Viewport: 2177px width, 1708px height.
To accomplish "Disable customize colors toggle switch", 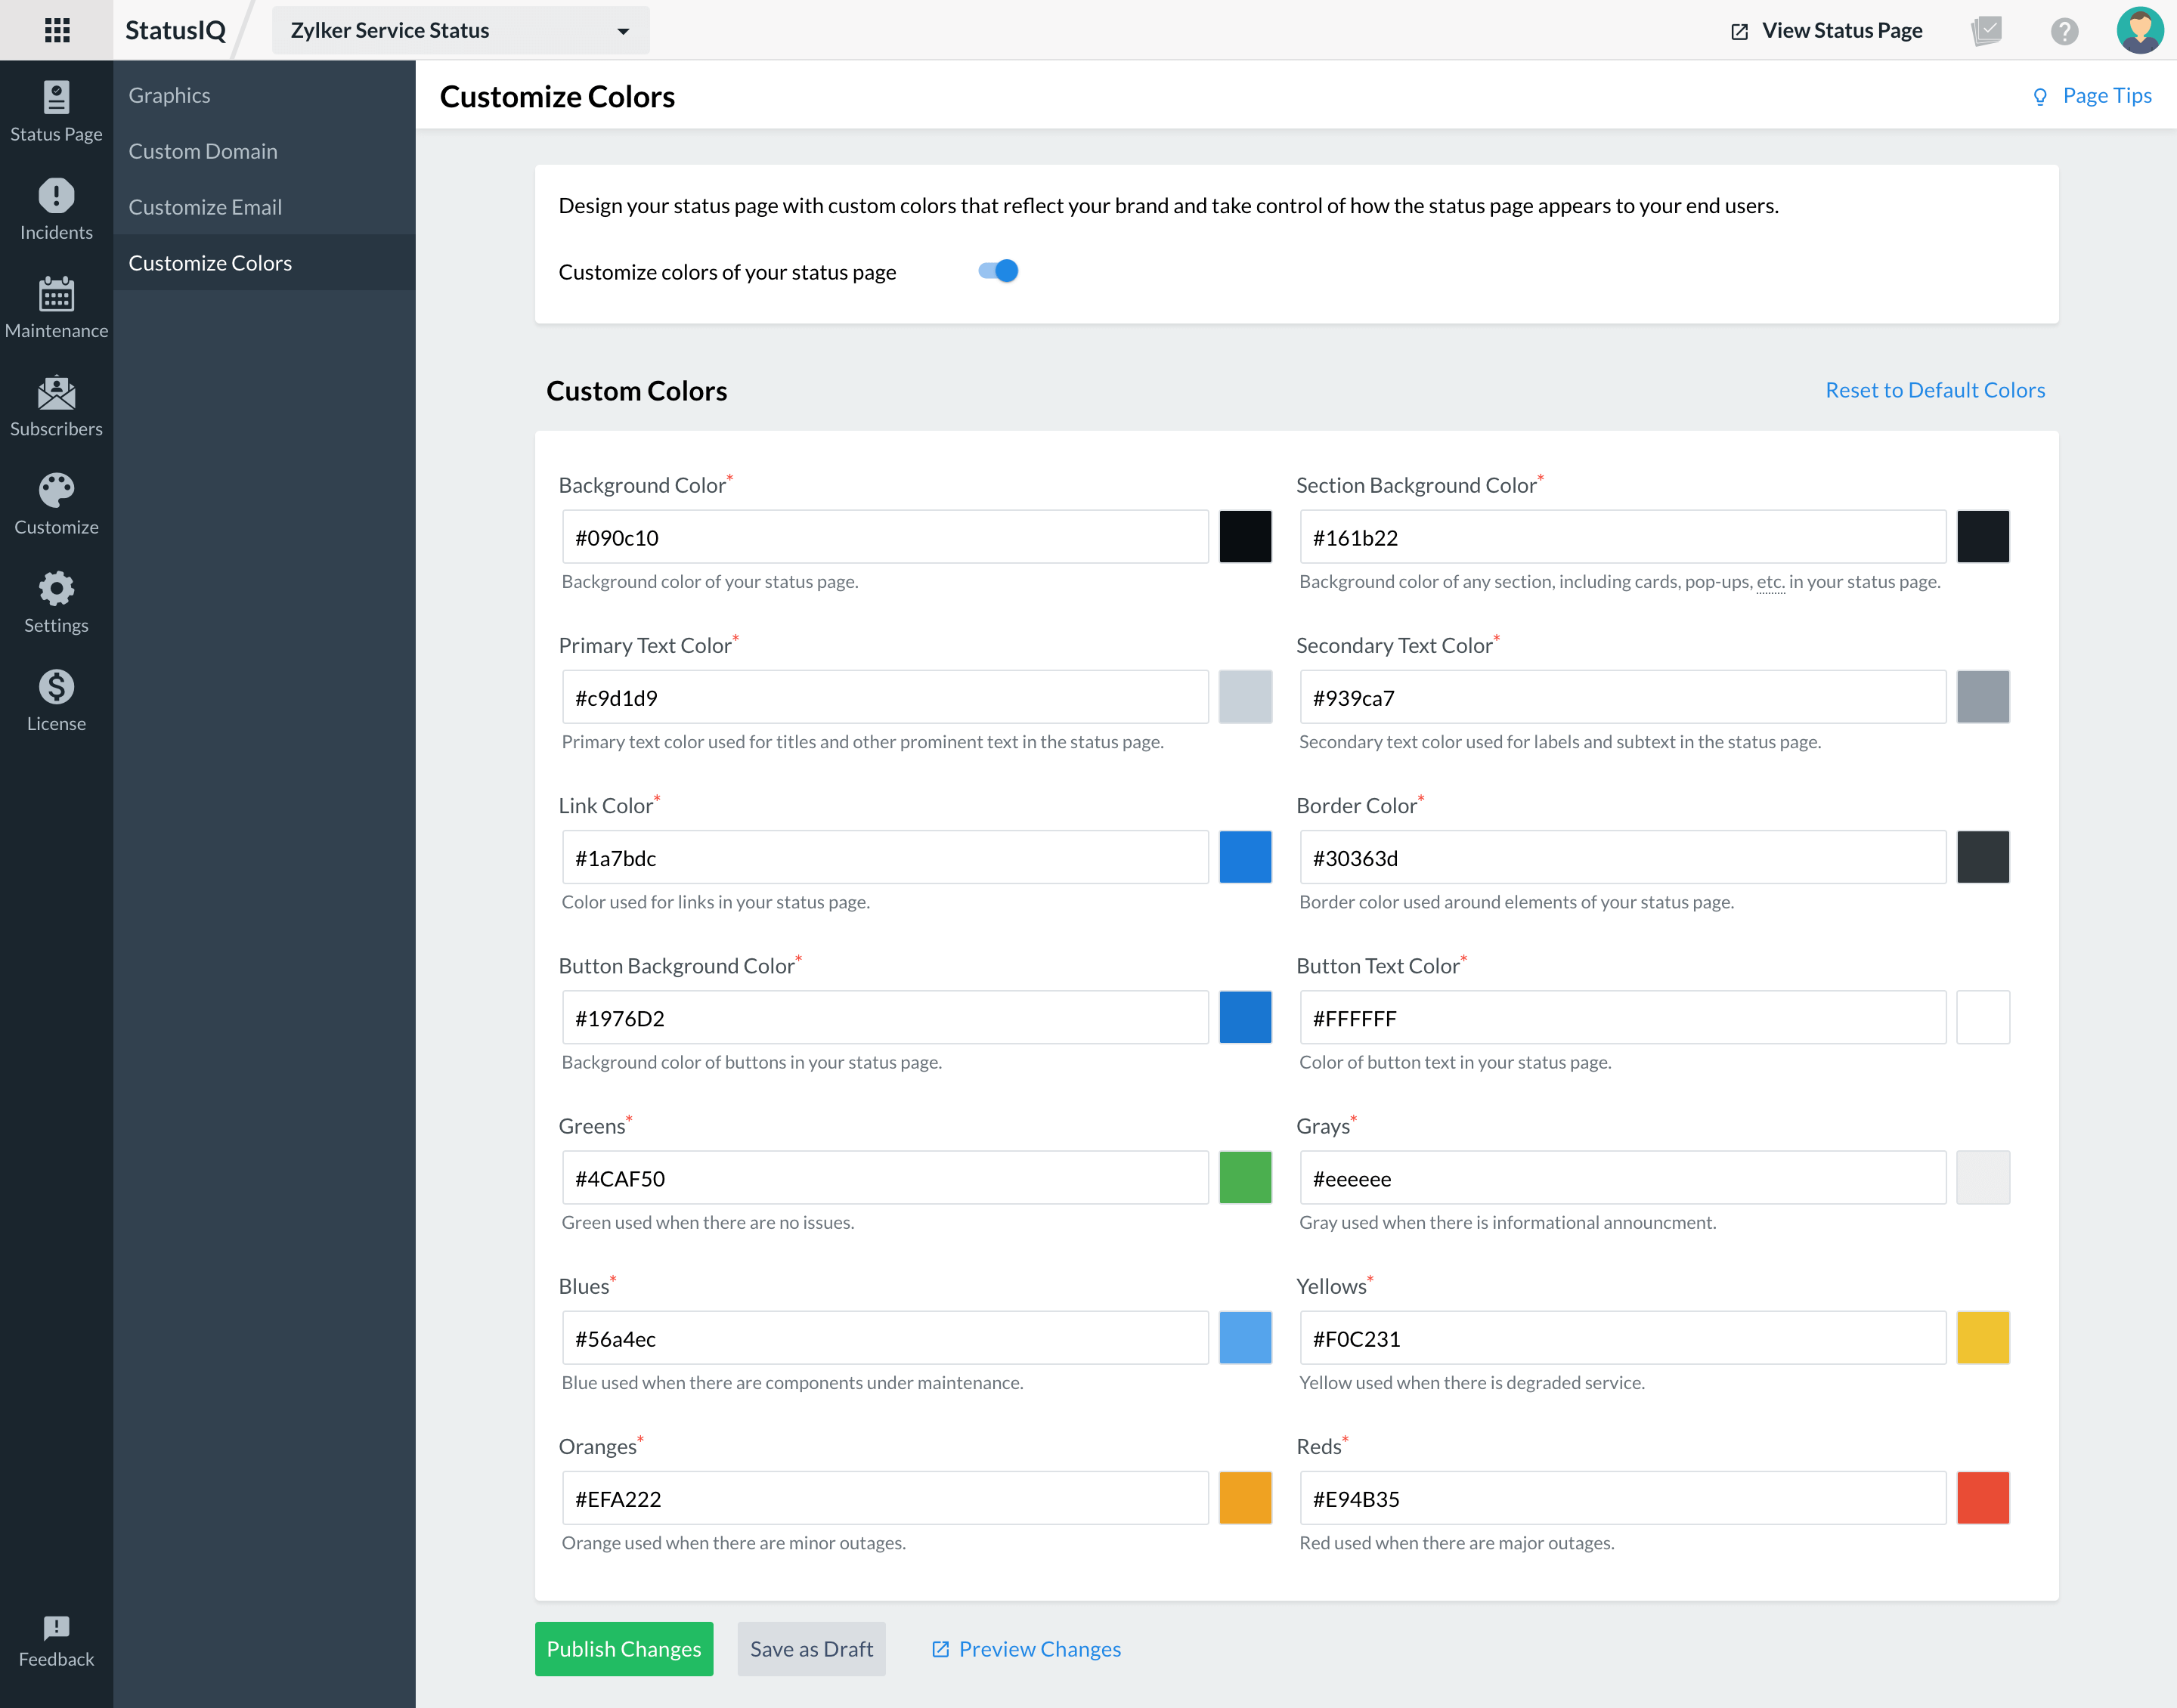I will (998, 271).
